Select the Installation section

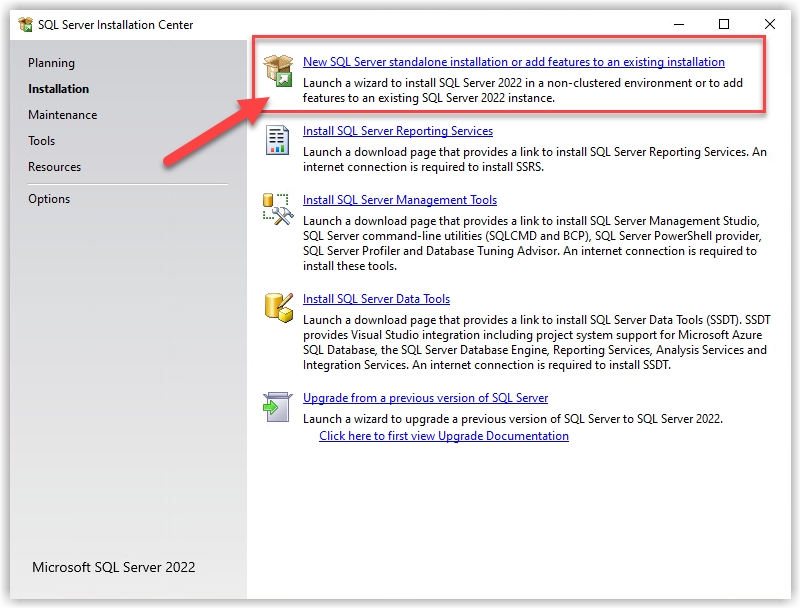tap(58, 89)
